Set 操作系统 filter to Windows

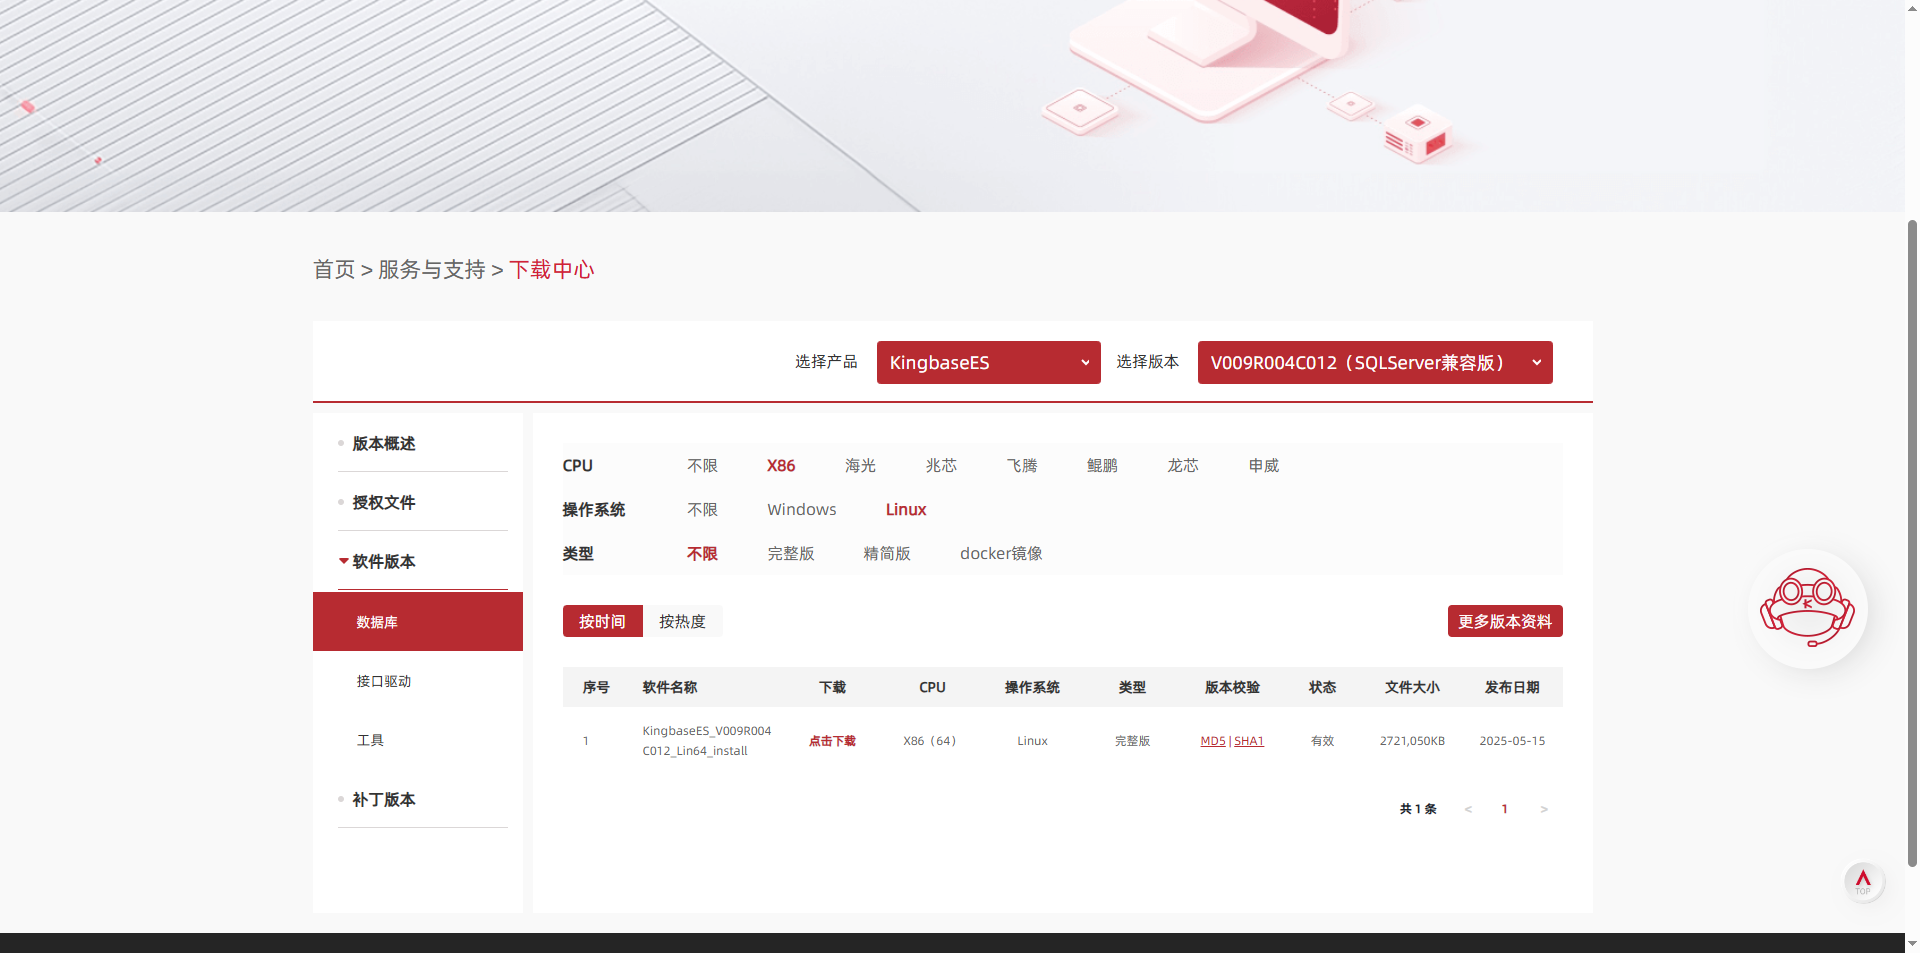(x=802, y=510)
